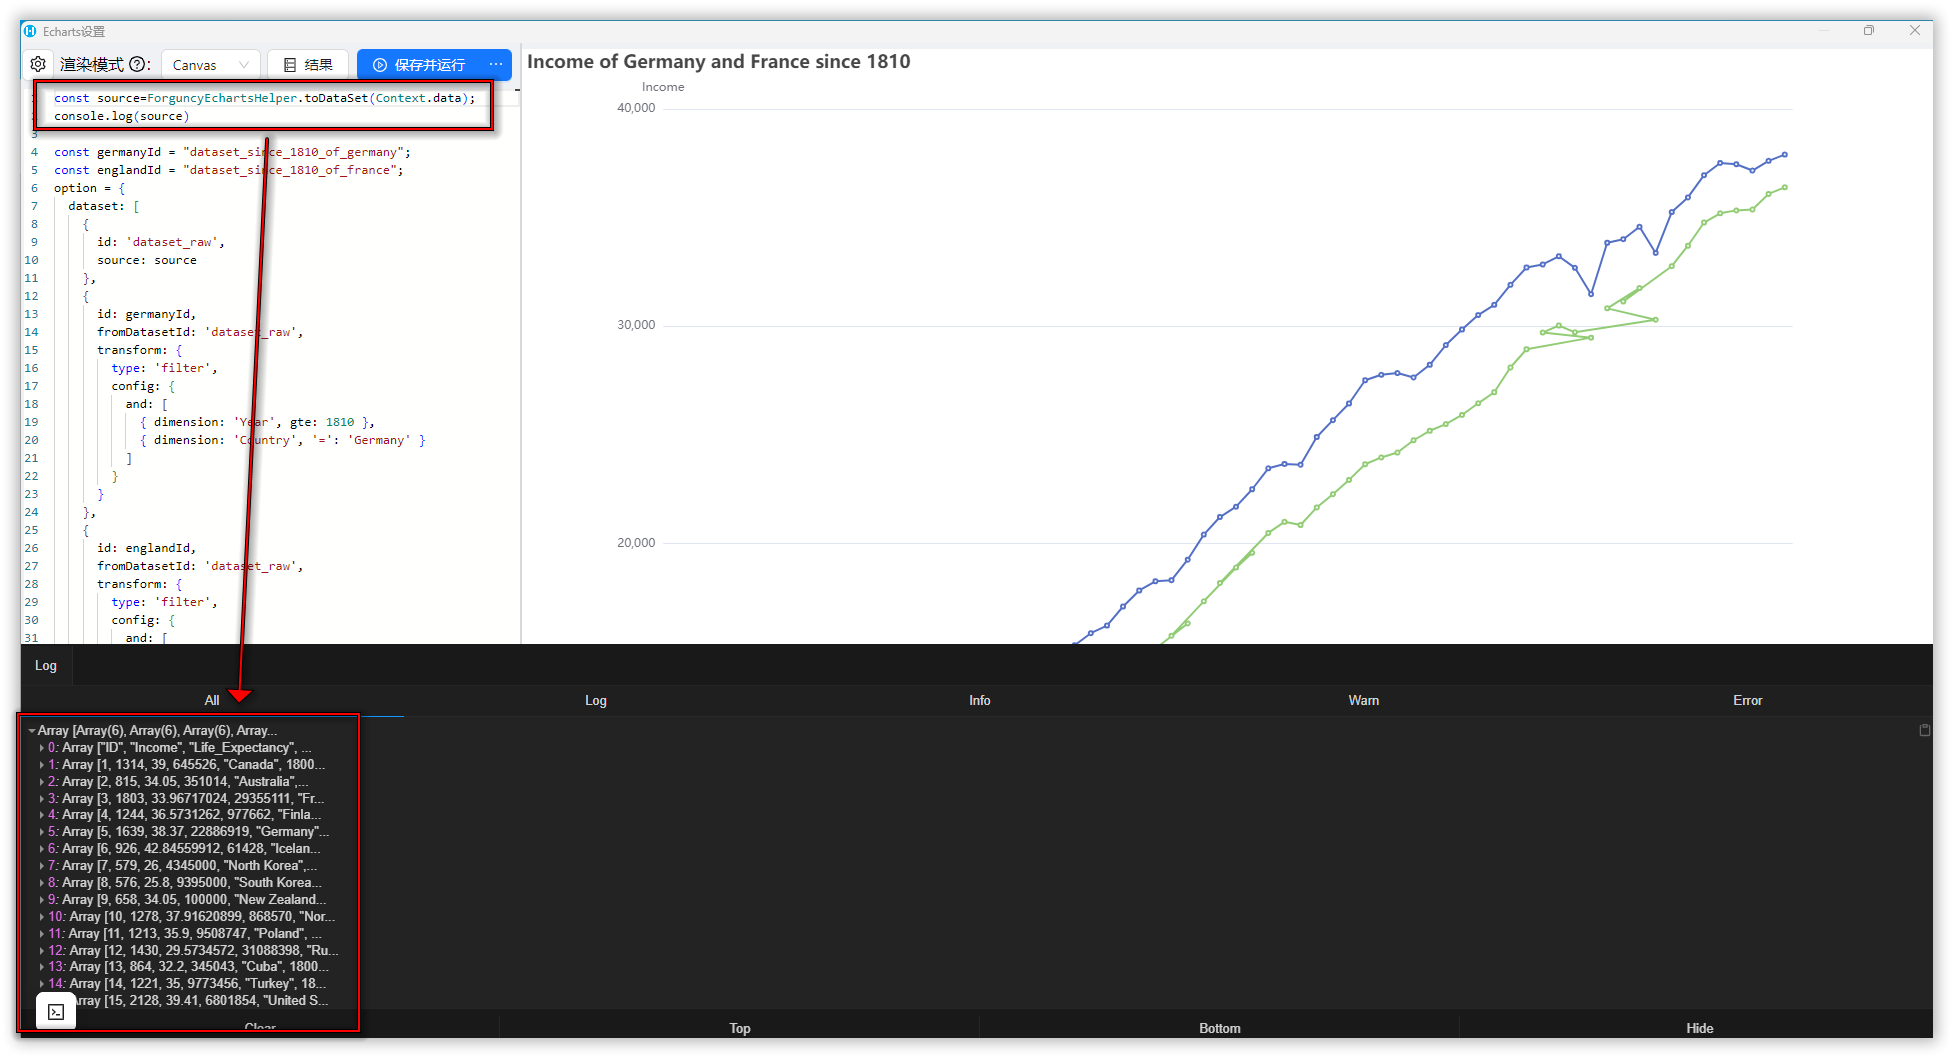Click the copy log clipboard icon
This screenshot has height=1058, width=1953.
pos(1925,730)
